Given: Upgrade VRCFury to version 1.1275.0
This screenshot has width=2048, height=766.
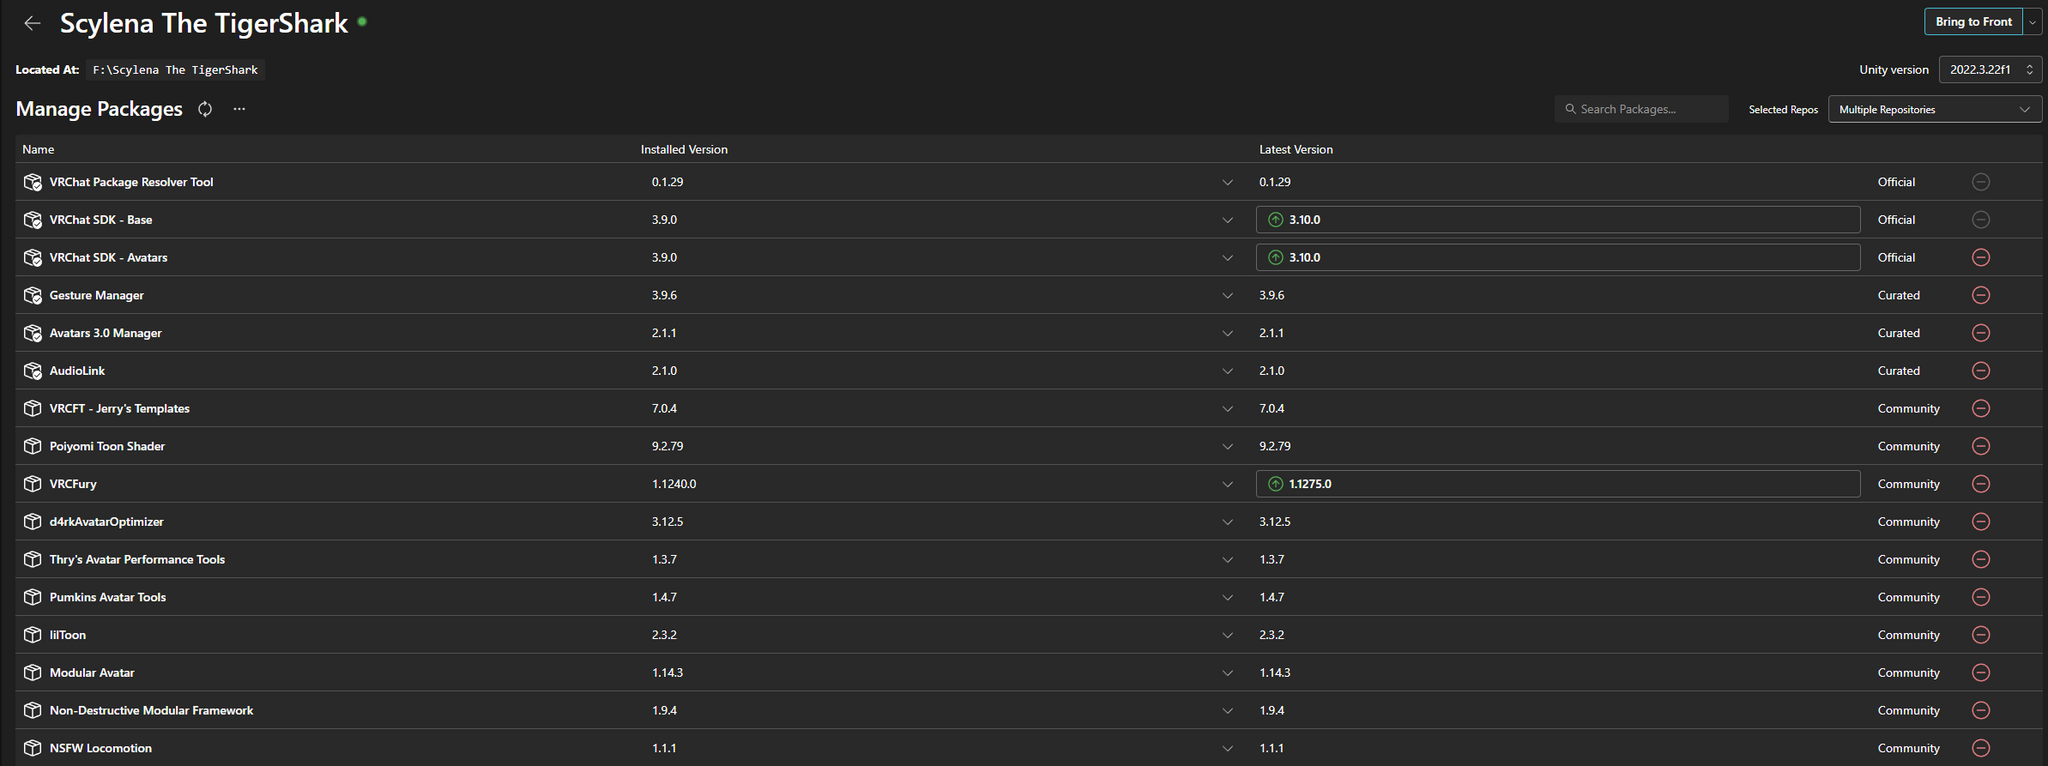Looking at the screenshot, I should pyautogui.click(x=1556, y=484).
